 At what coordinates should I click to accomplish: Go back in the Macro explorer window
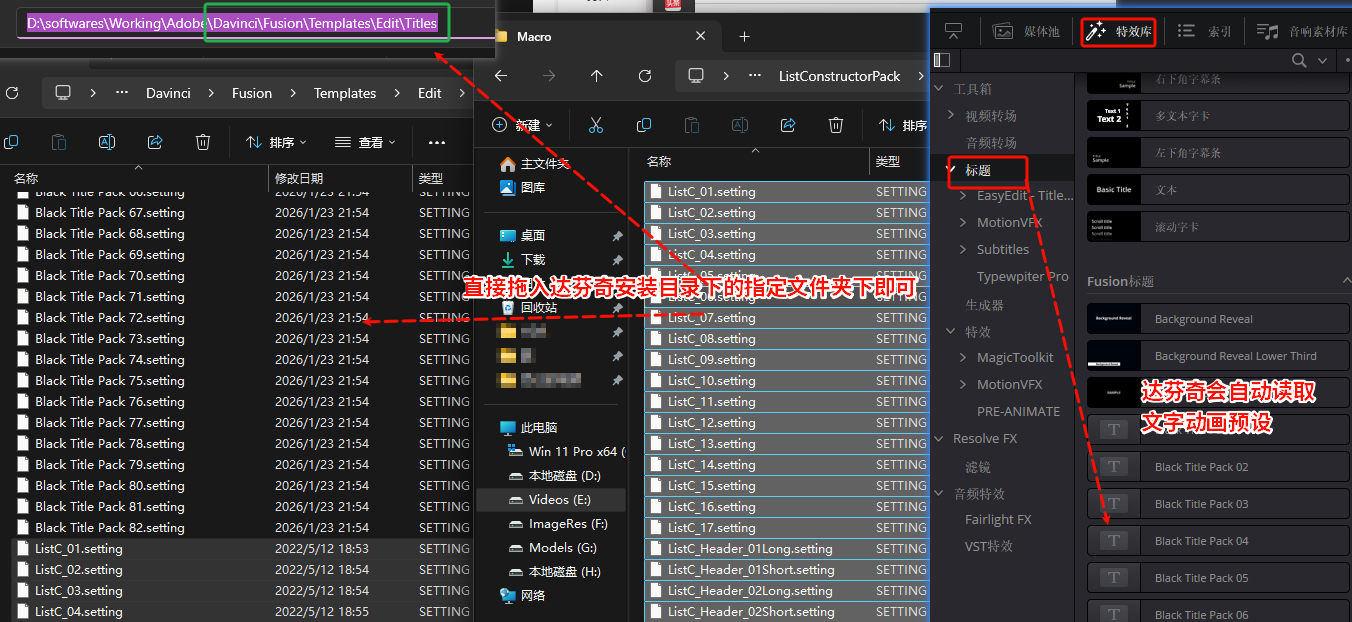point(501,76)
